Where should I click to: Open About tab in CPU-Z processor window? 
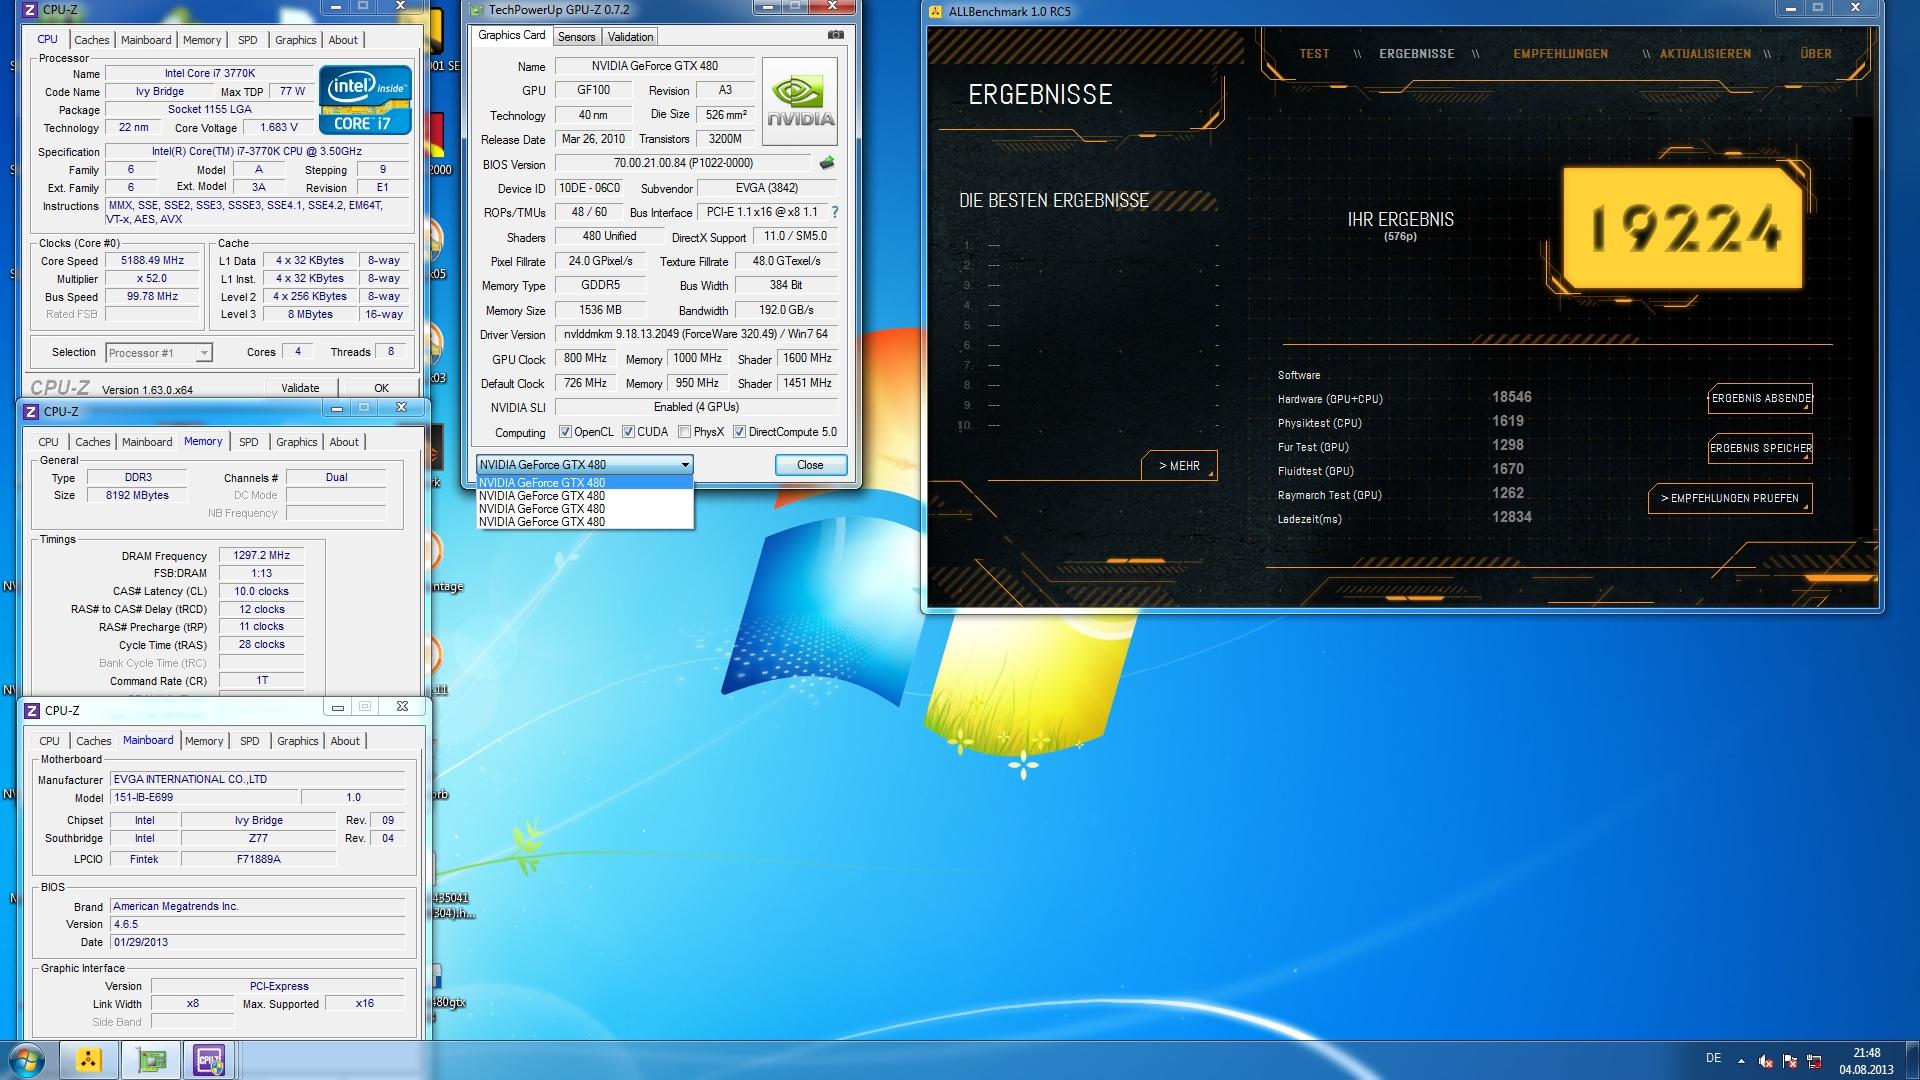point(343,40)
